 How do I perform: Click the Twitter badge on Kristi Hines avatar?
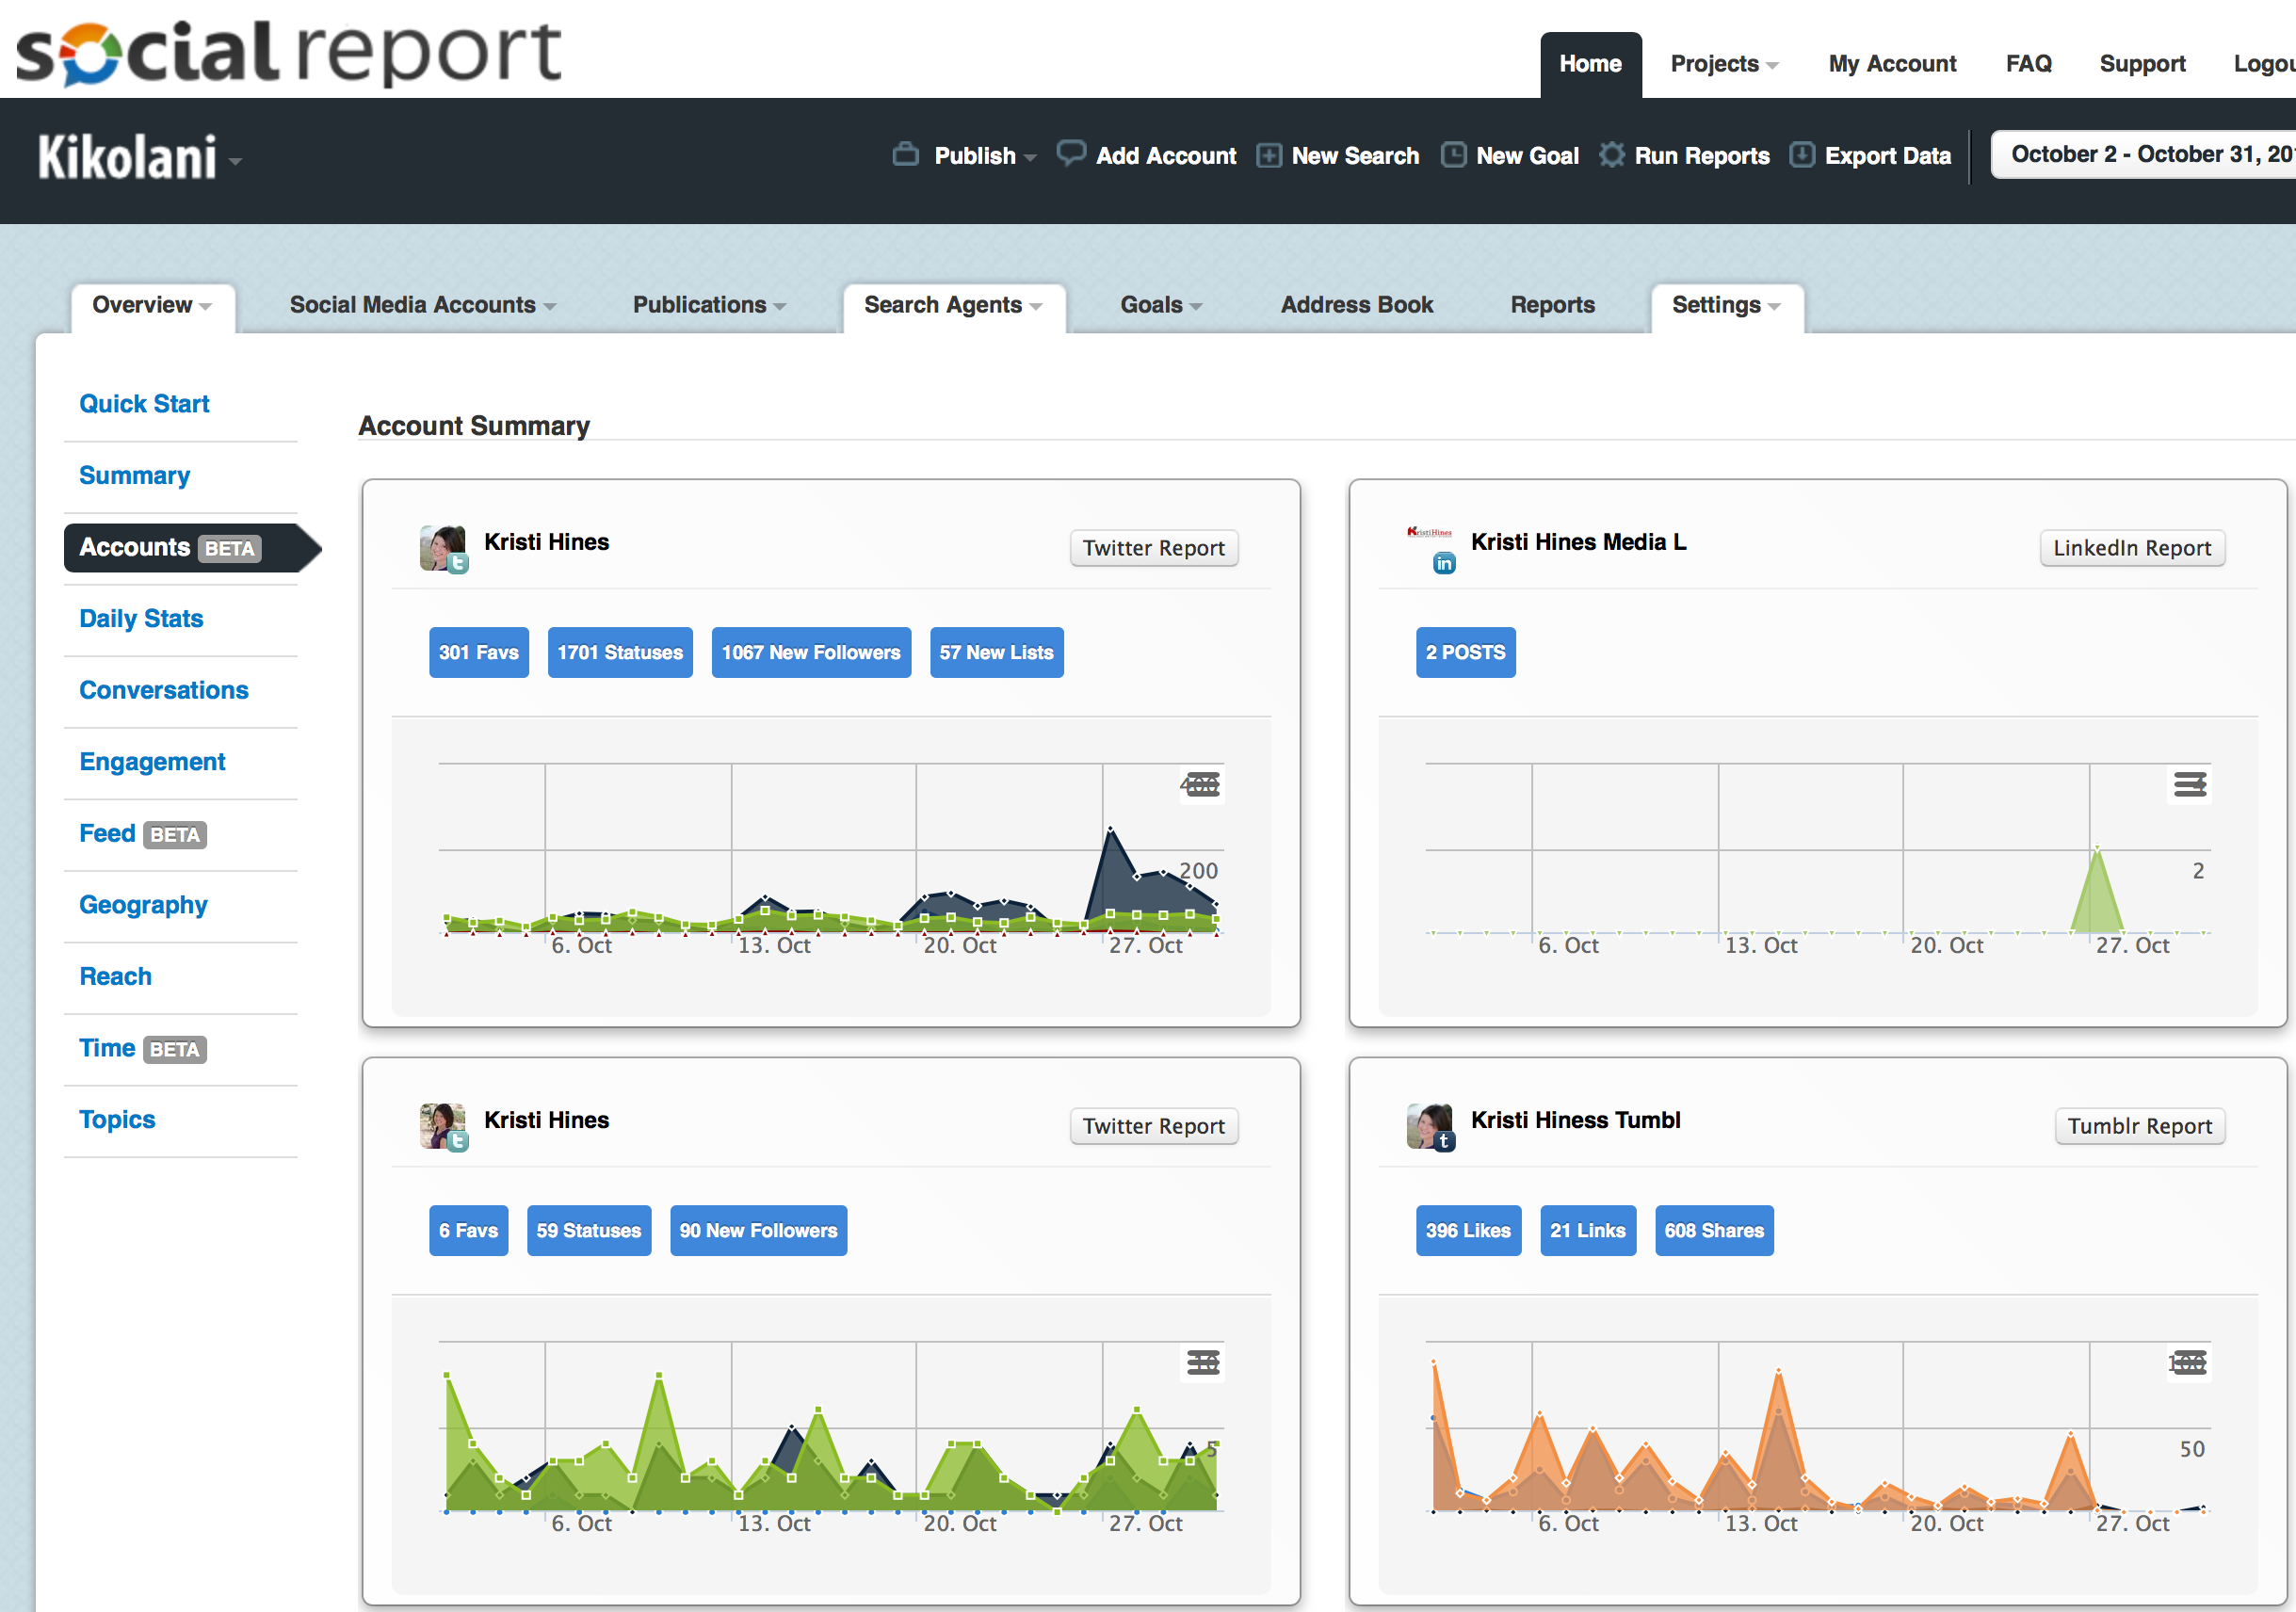pyautogui.click(x=460, y=564)
